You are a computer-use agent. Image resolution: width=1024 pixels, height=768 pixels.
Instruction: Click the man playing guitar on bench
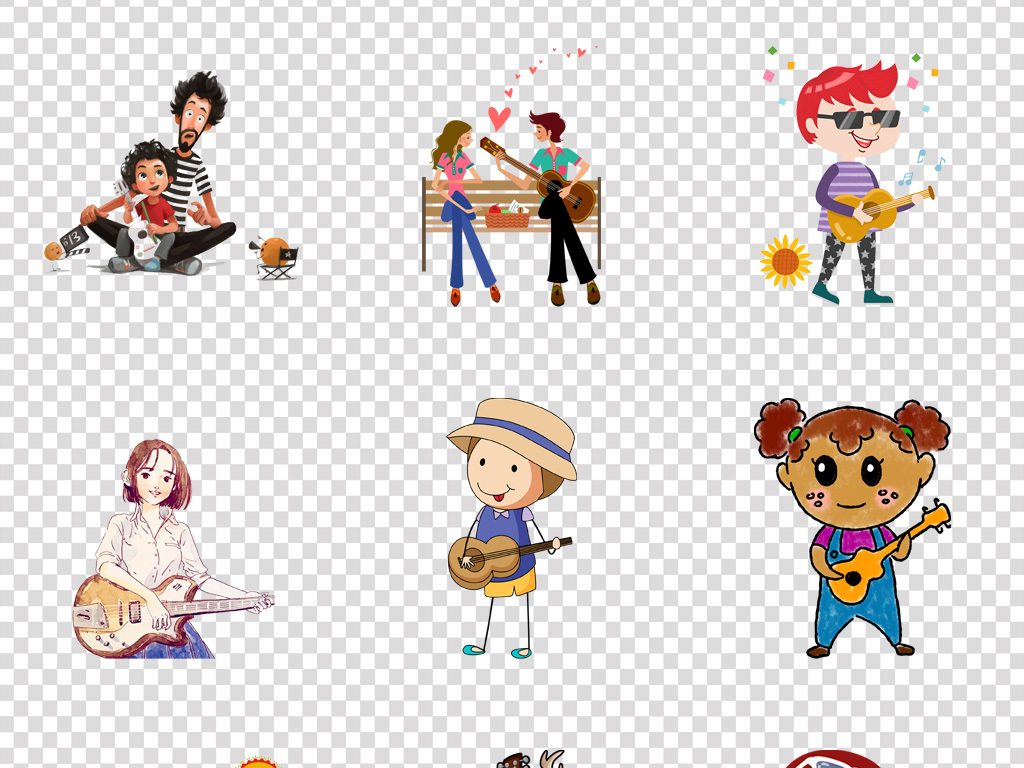pos(560,200)
